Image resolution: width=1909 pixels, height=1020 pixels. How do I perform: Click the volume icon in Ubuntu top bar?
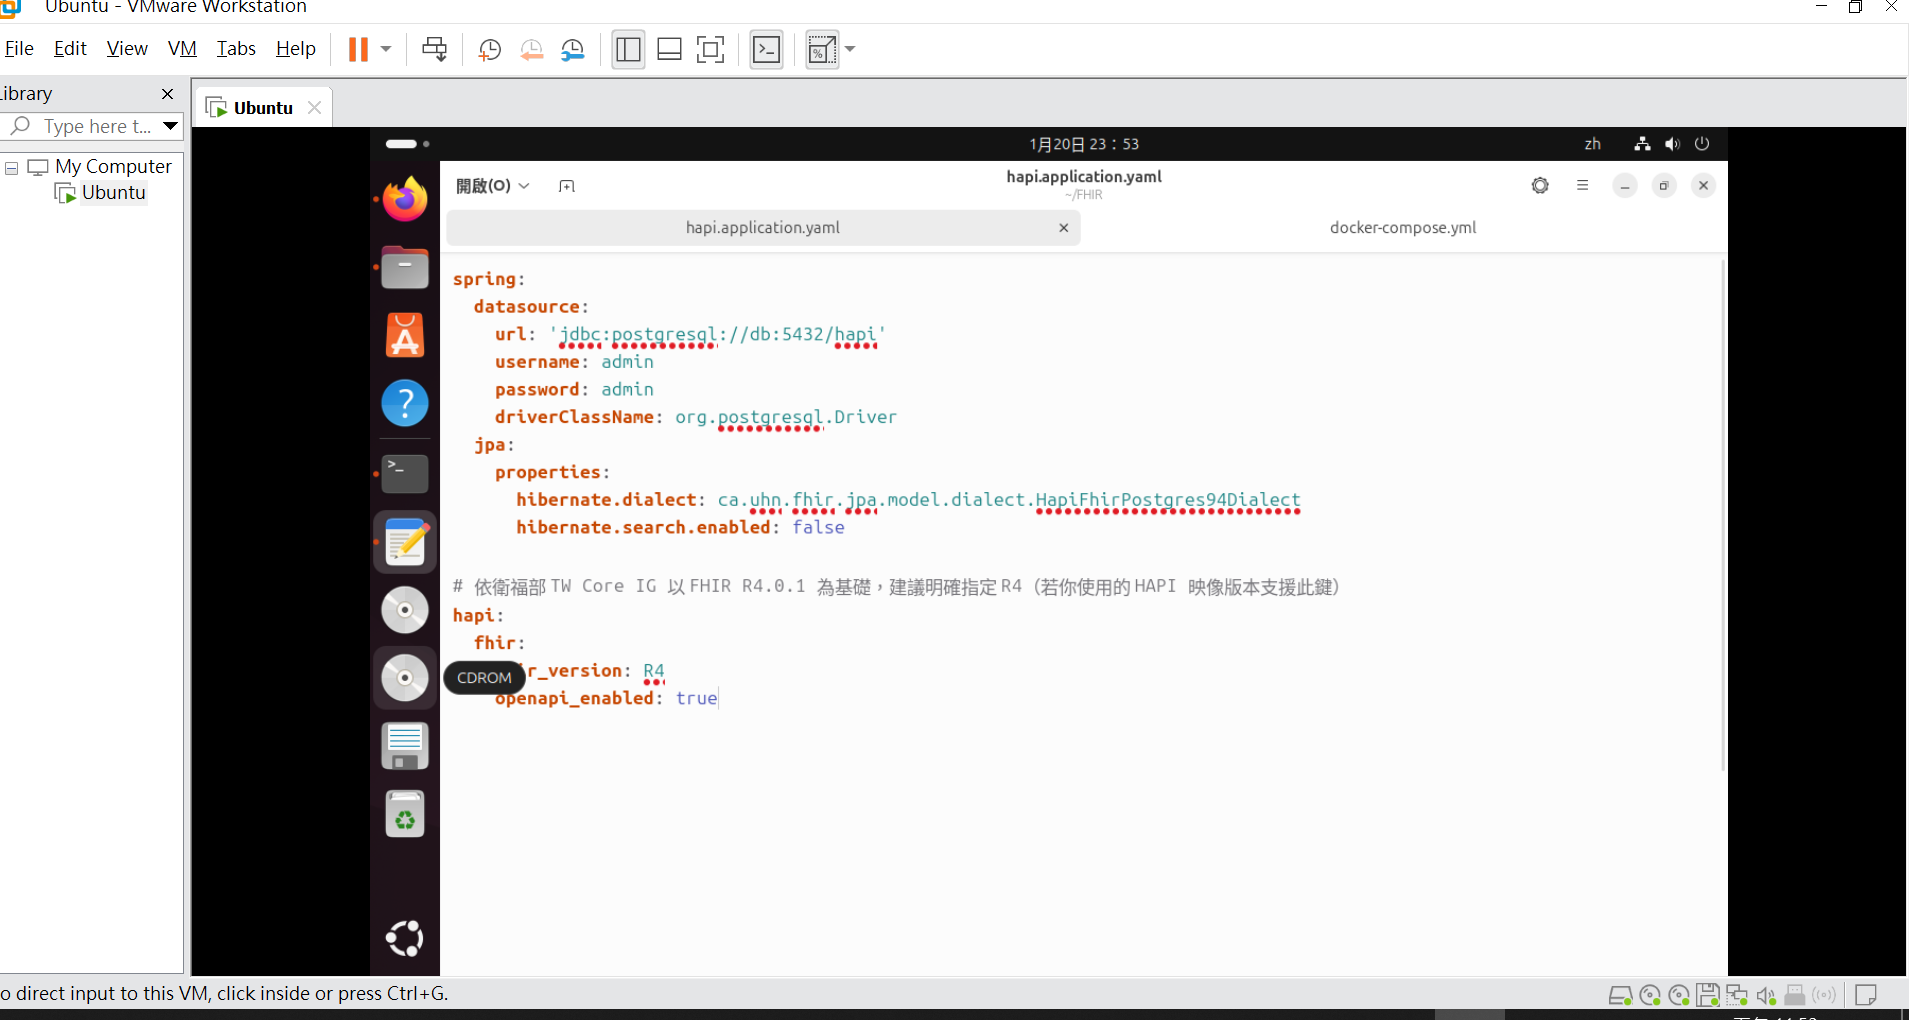(x=1671, y=144)
